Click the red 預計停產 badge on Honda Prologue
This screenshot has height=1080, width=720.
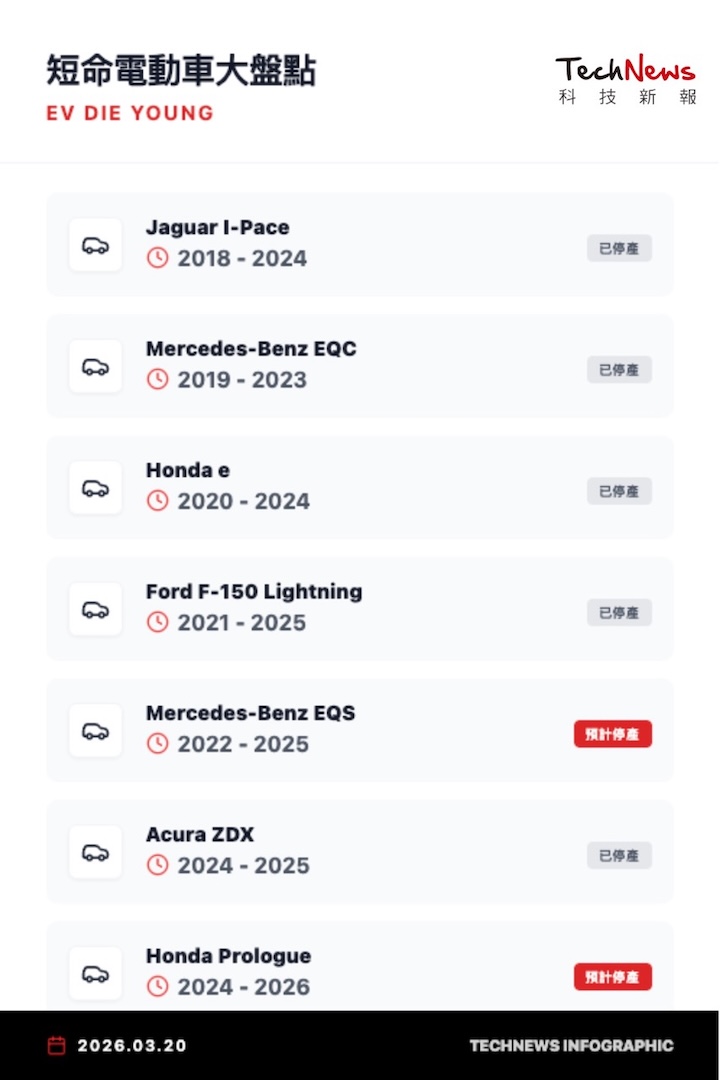tap(612, 977)
